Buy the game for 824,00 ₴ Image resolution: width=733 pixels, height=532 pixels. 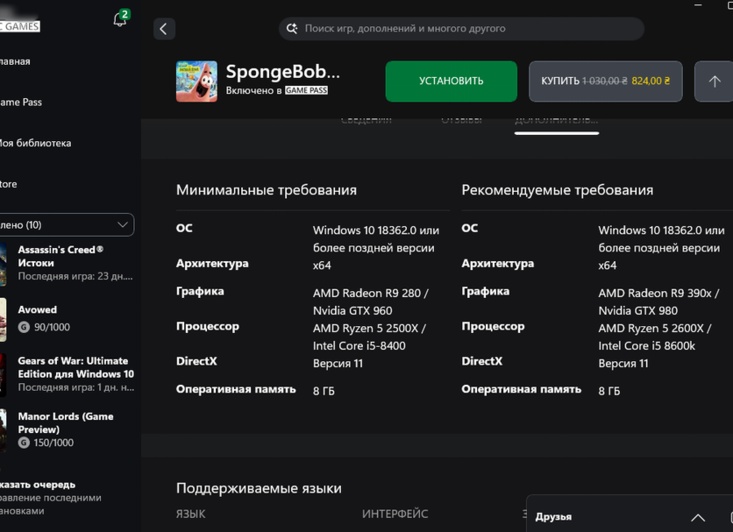pyautogui.click(x=605, y=81)
